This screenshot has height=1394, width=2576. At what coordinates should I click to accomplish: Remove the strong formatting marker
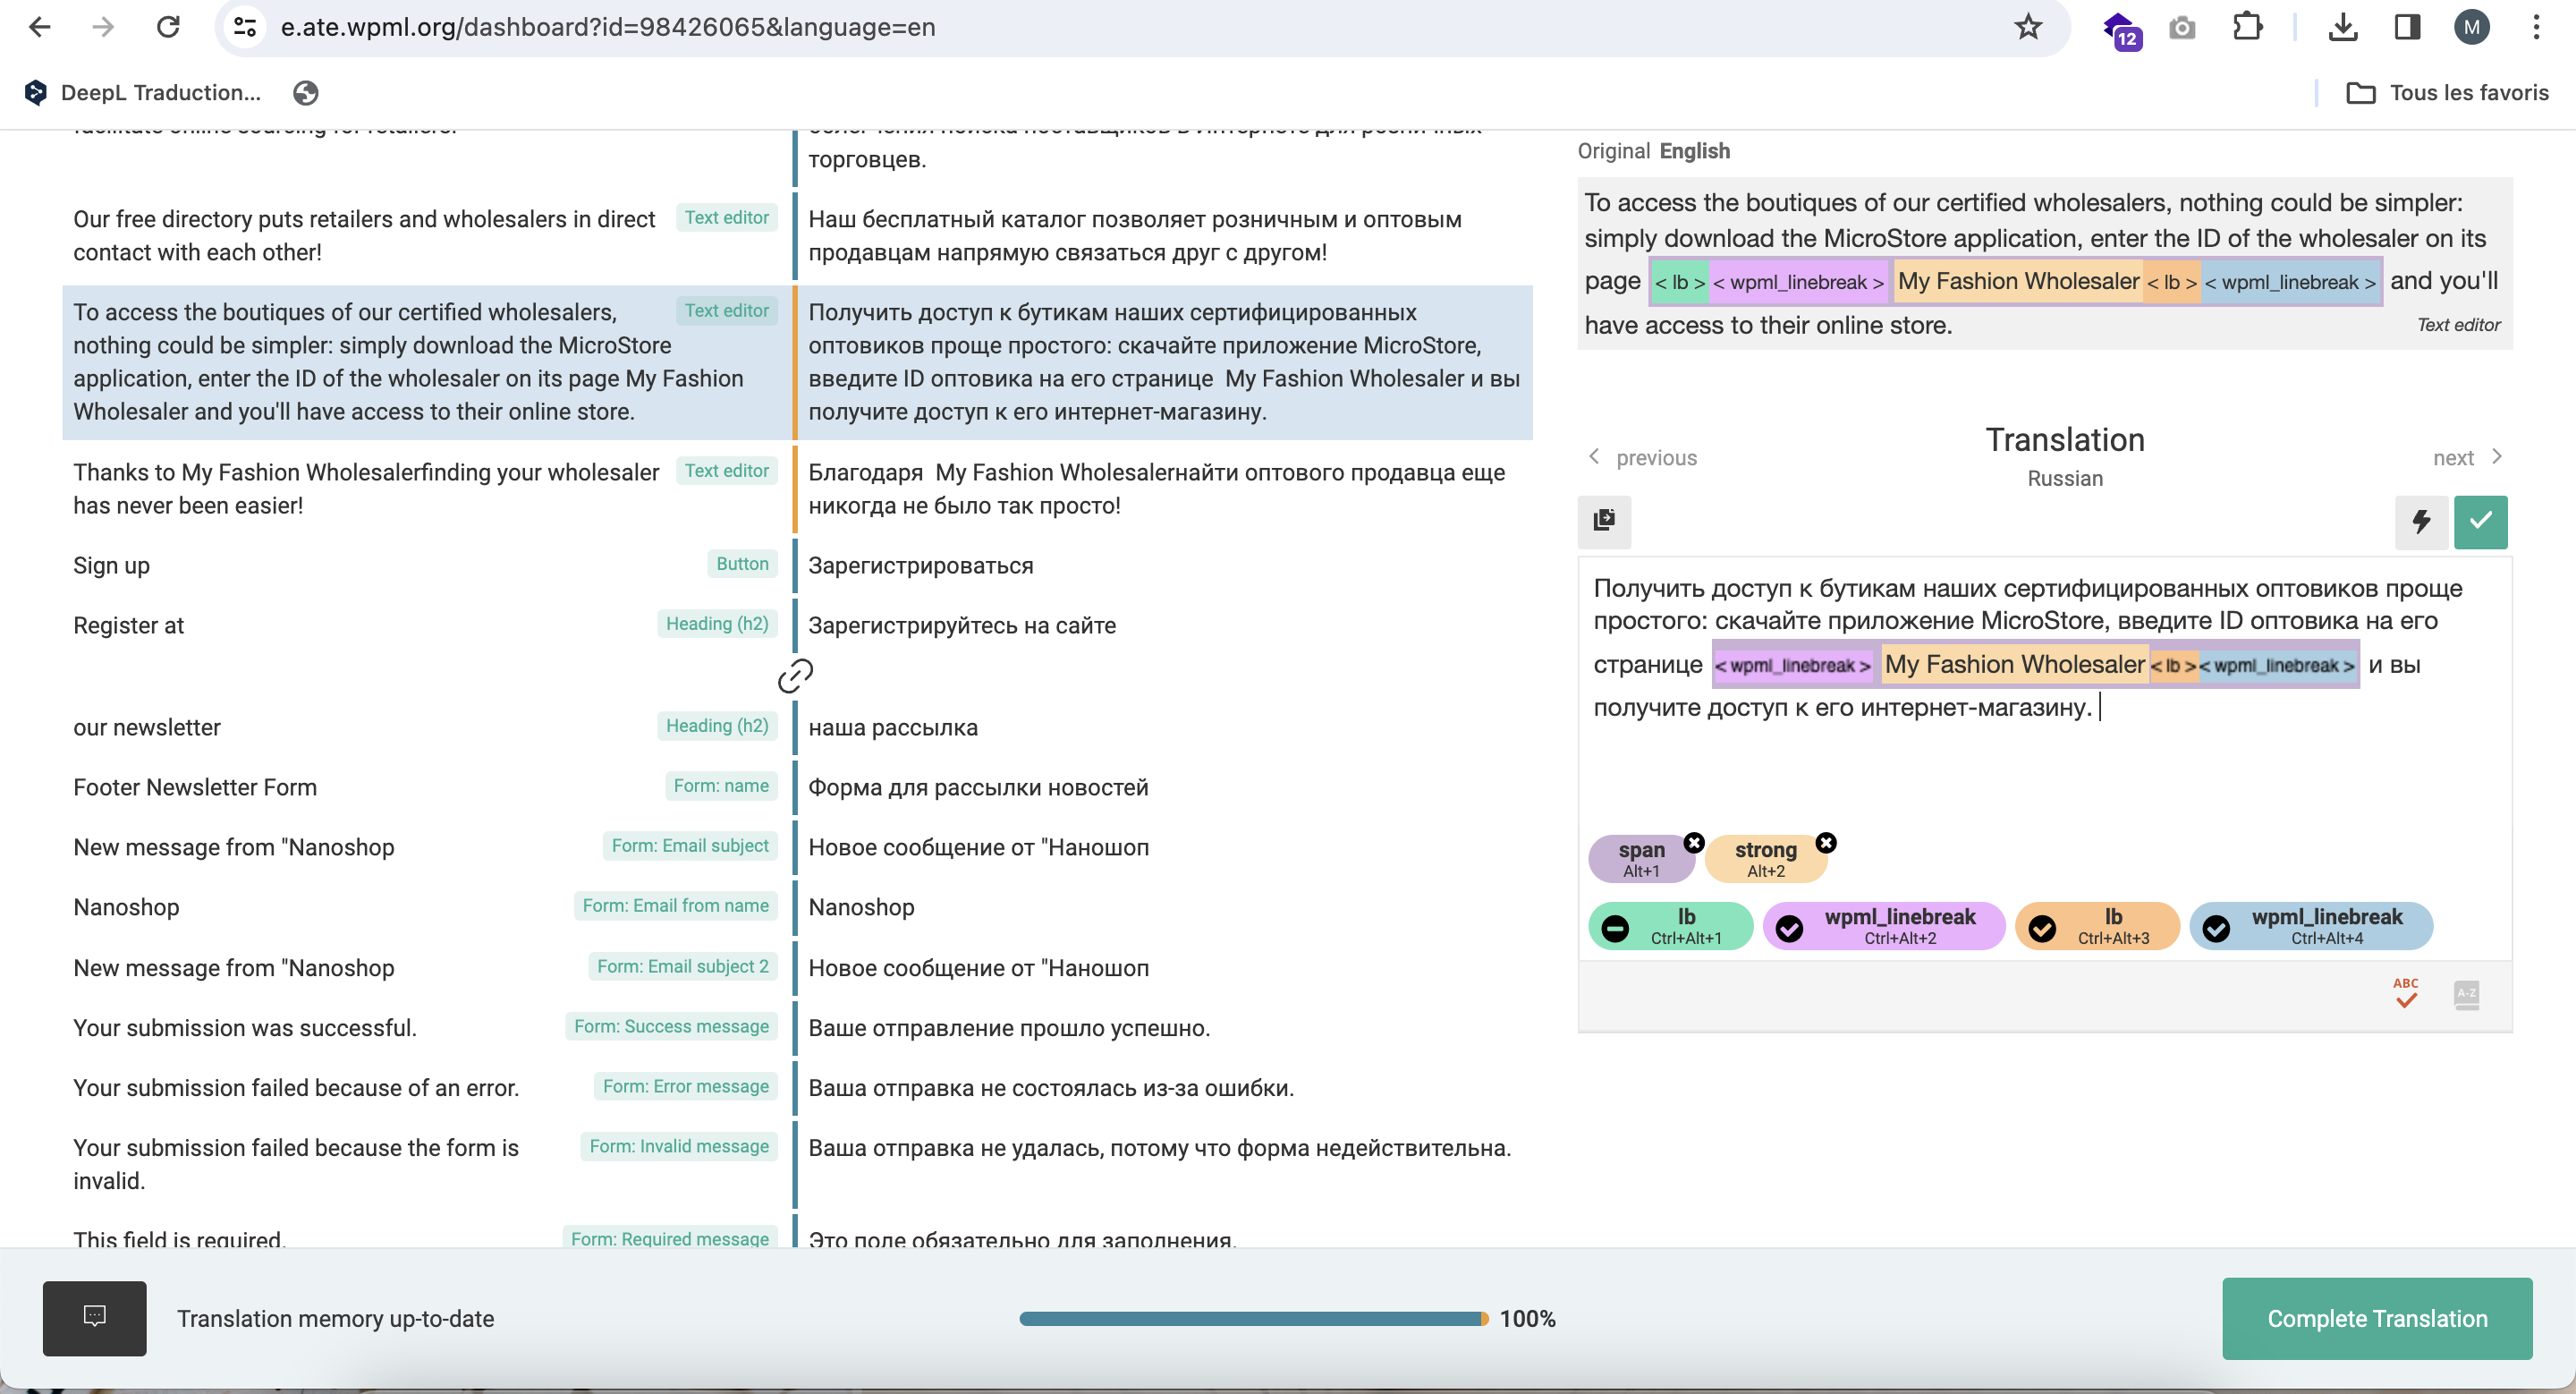1826,842
